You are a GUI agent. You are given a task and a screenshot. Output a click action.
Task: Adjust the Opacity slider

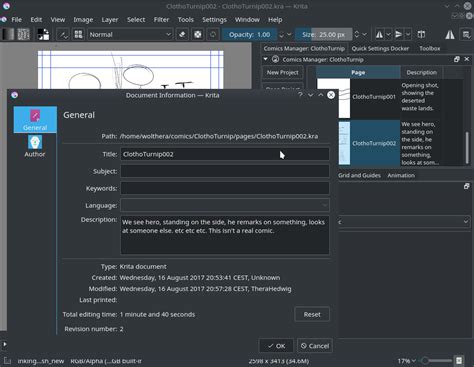pyautogui.click(x=249, y=34)
